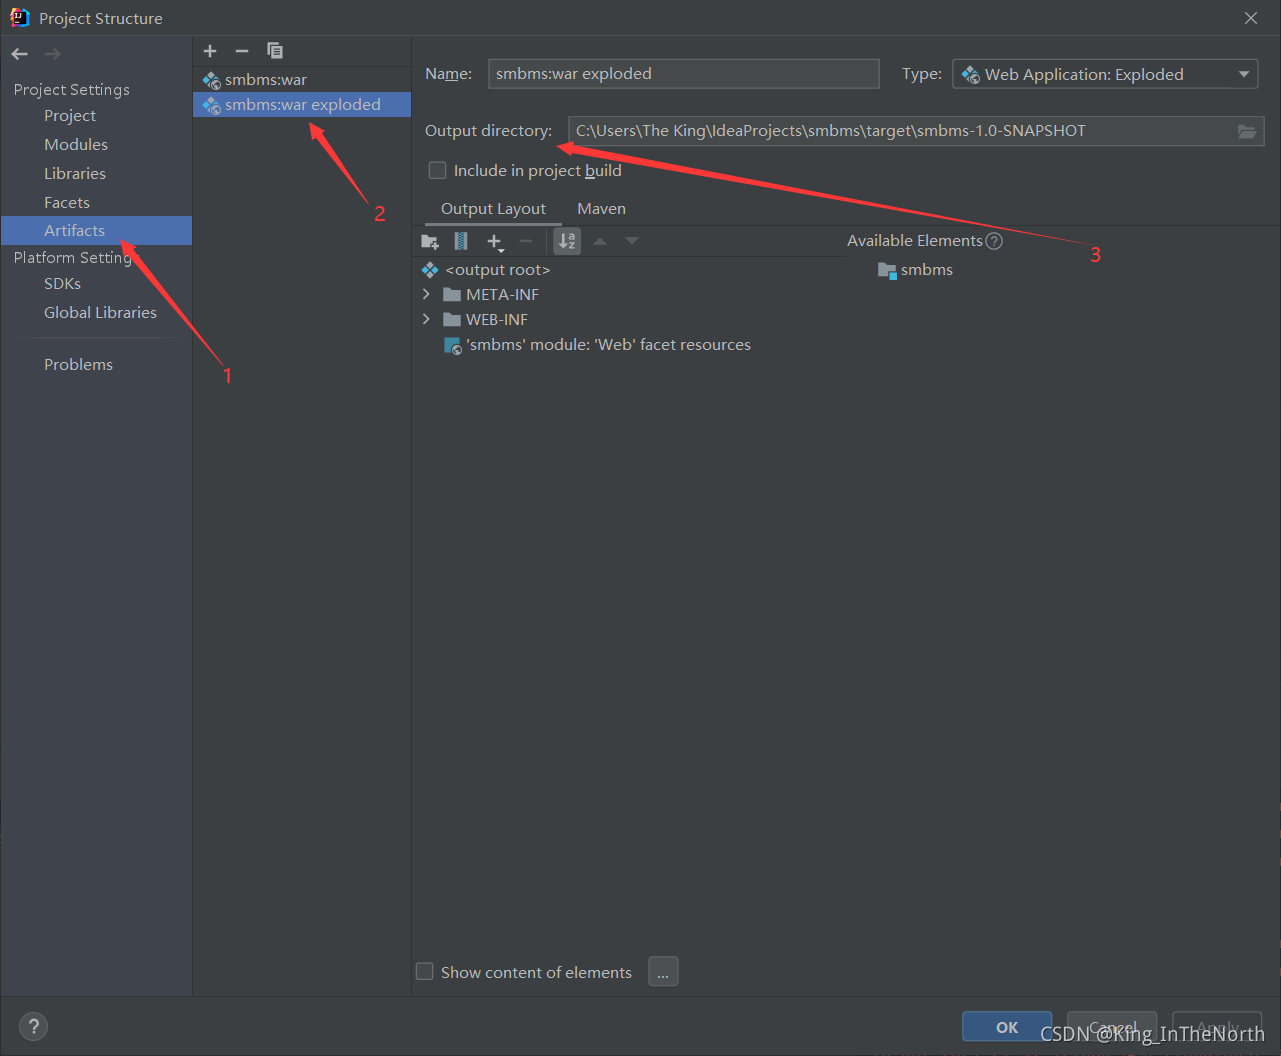Image resolution: width=1281 pixels, height=1056 pixels.
Task: Enable Include in project build checkbox
Action: 437,171
